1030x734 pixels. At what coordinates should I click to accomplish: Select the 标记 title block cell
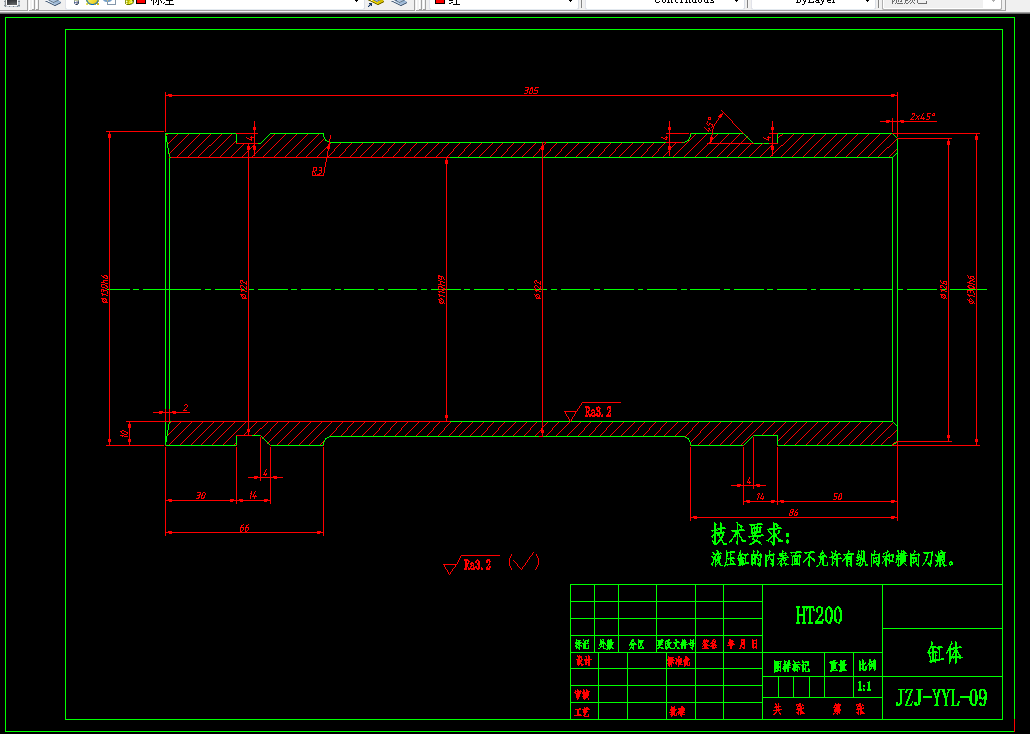tap(582, 645)
